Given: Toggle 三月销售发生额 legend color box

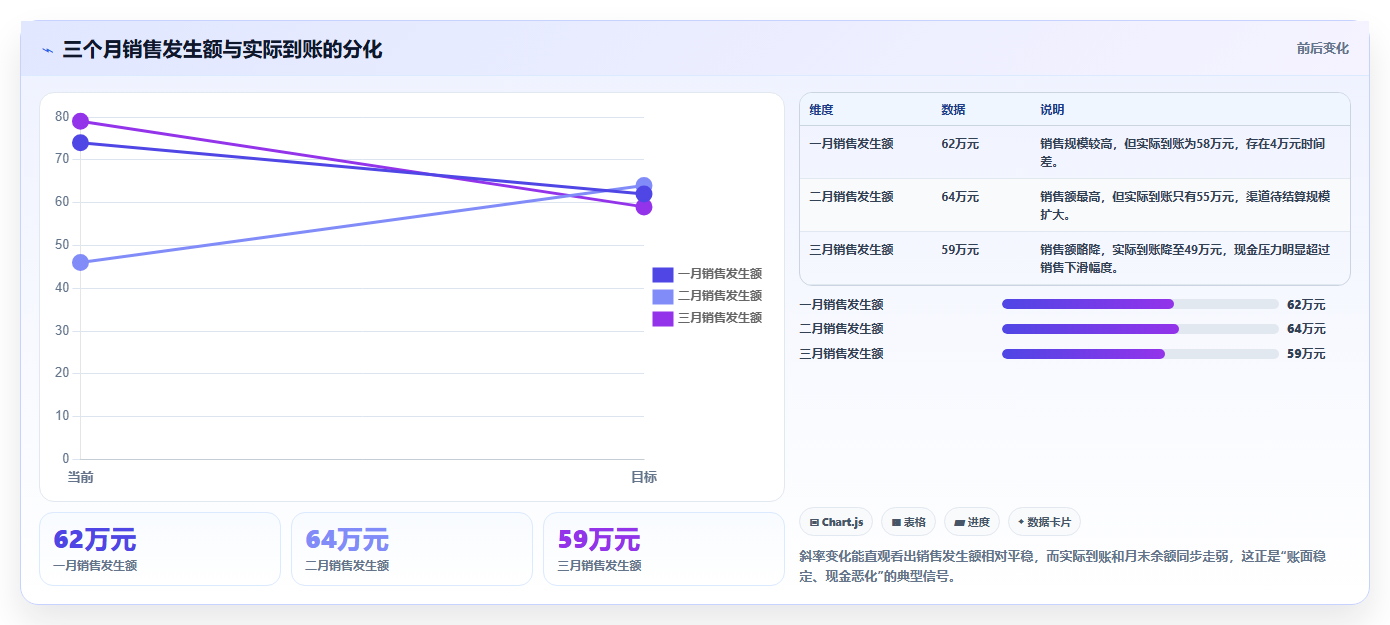Looking at the screenshot, I should 663,318.
